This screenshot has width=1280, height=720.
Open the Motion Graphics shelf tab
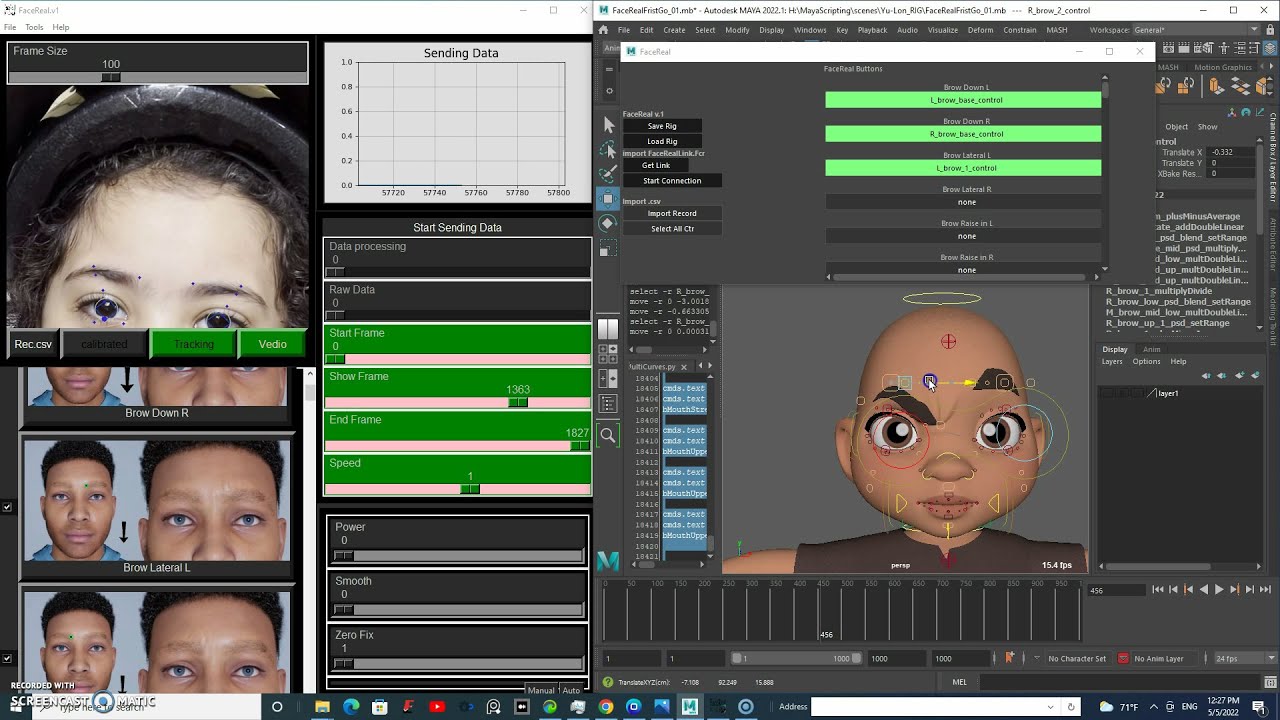(x=1223, y=67)
